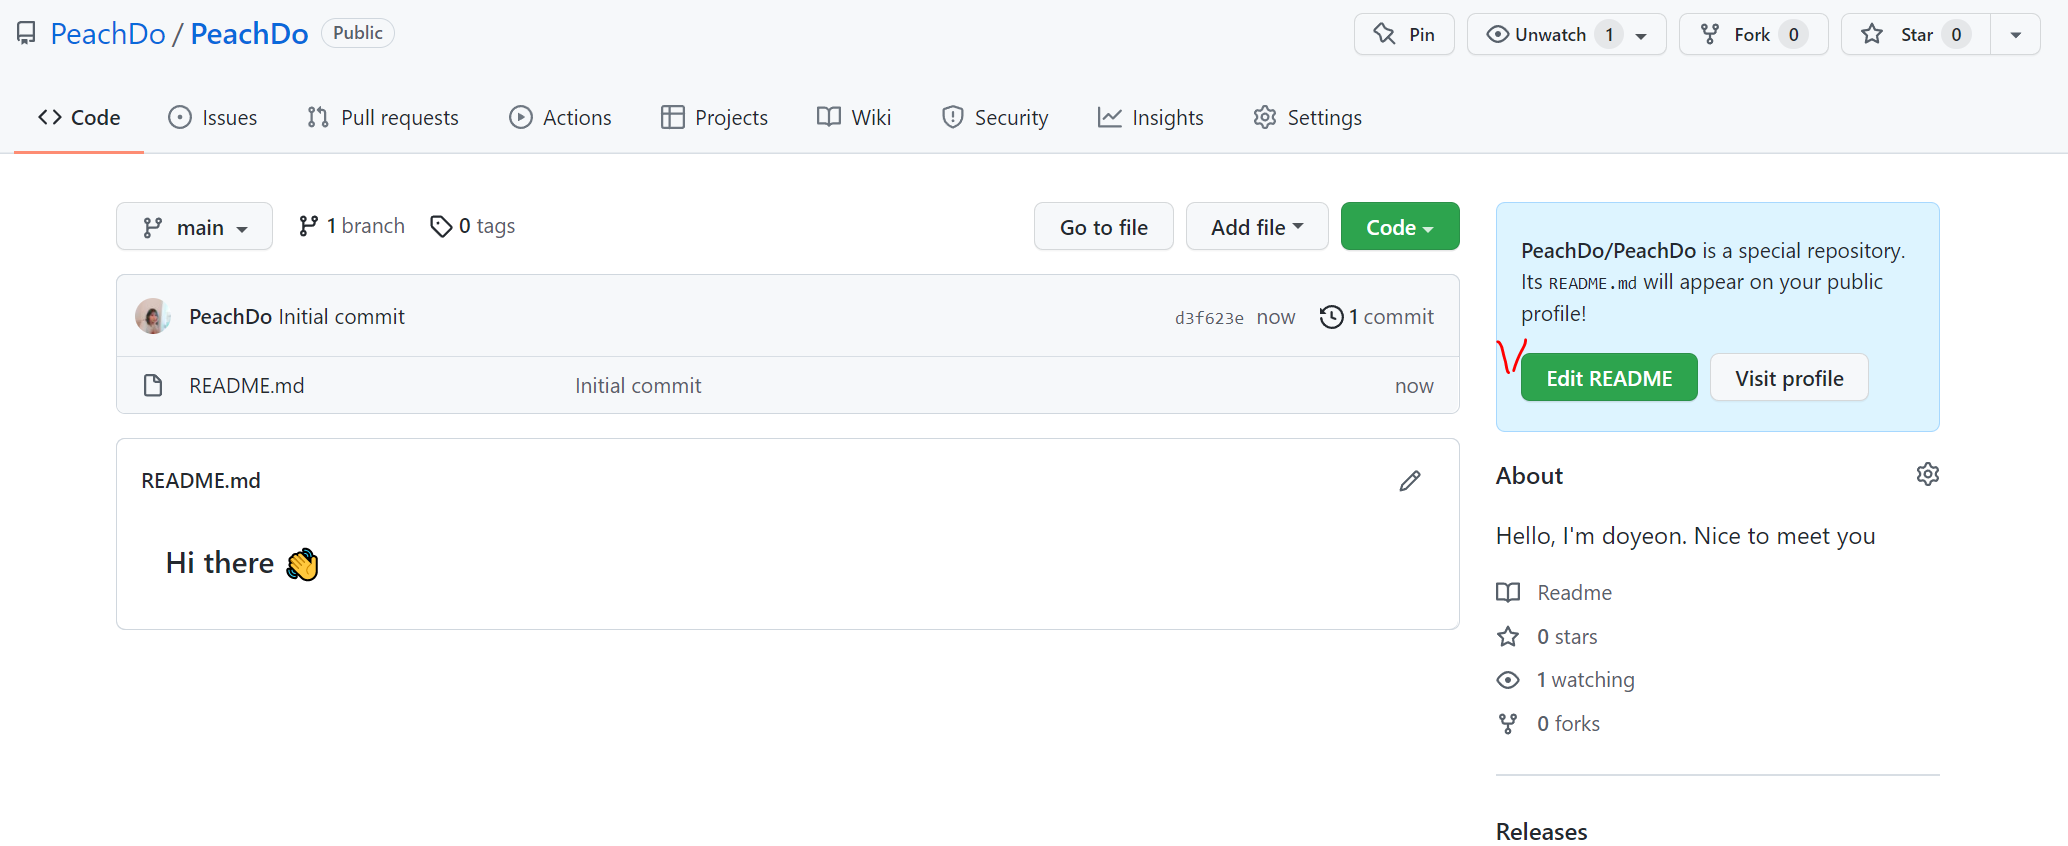The height and width of the screenshot is (846, 2068).
Task: Click the history clock icon
Action: click(1331, 317)
